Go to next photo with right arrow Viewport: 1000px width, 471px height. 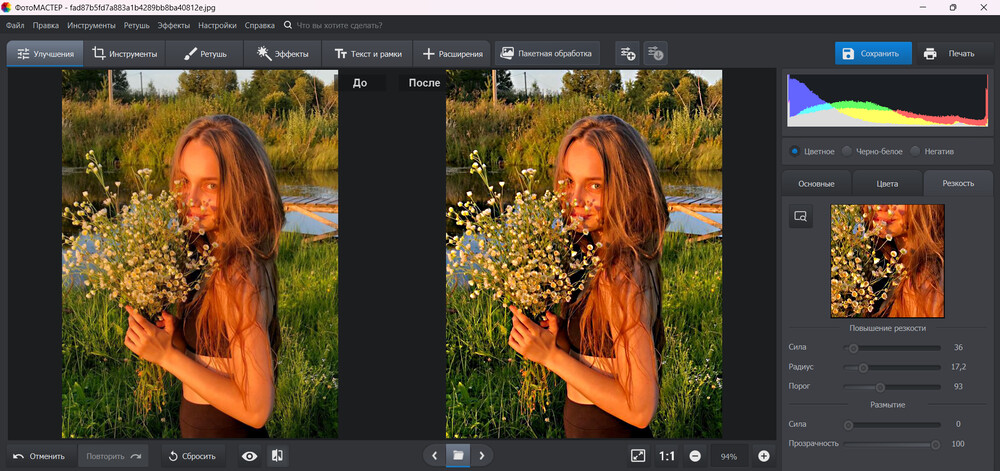tap(482, 456)
